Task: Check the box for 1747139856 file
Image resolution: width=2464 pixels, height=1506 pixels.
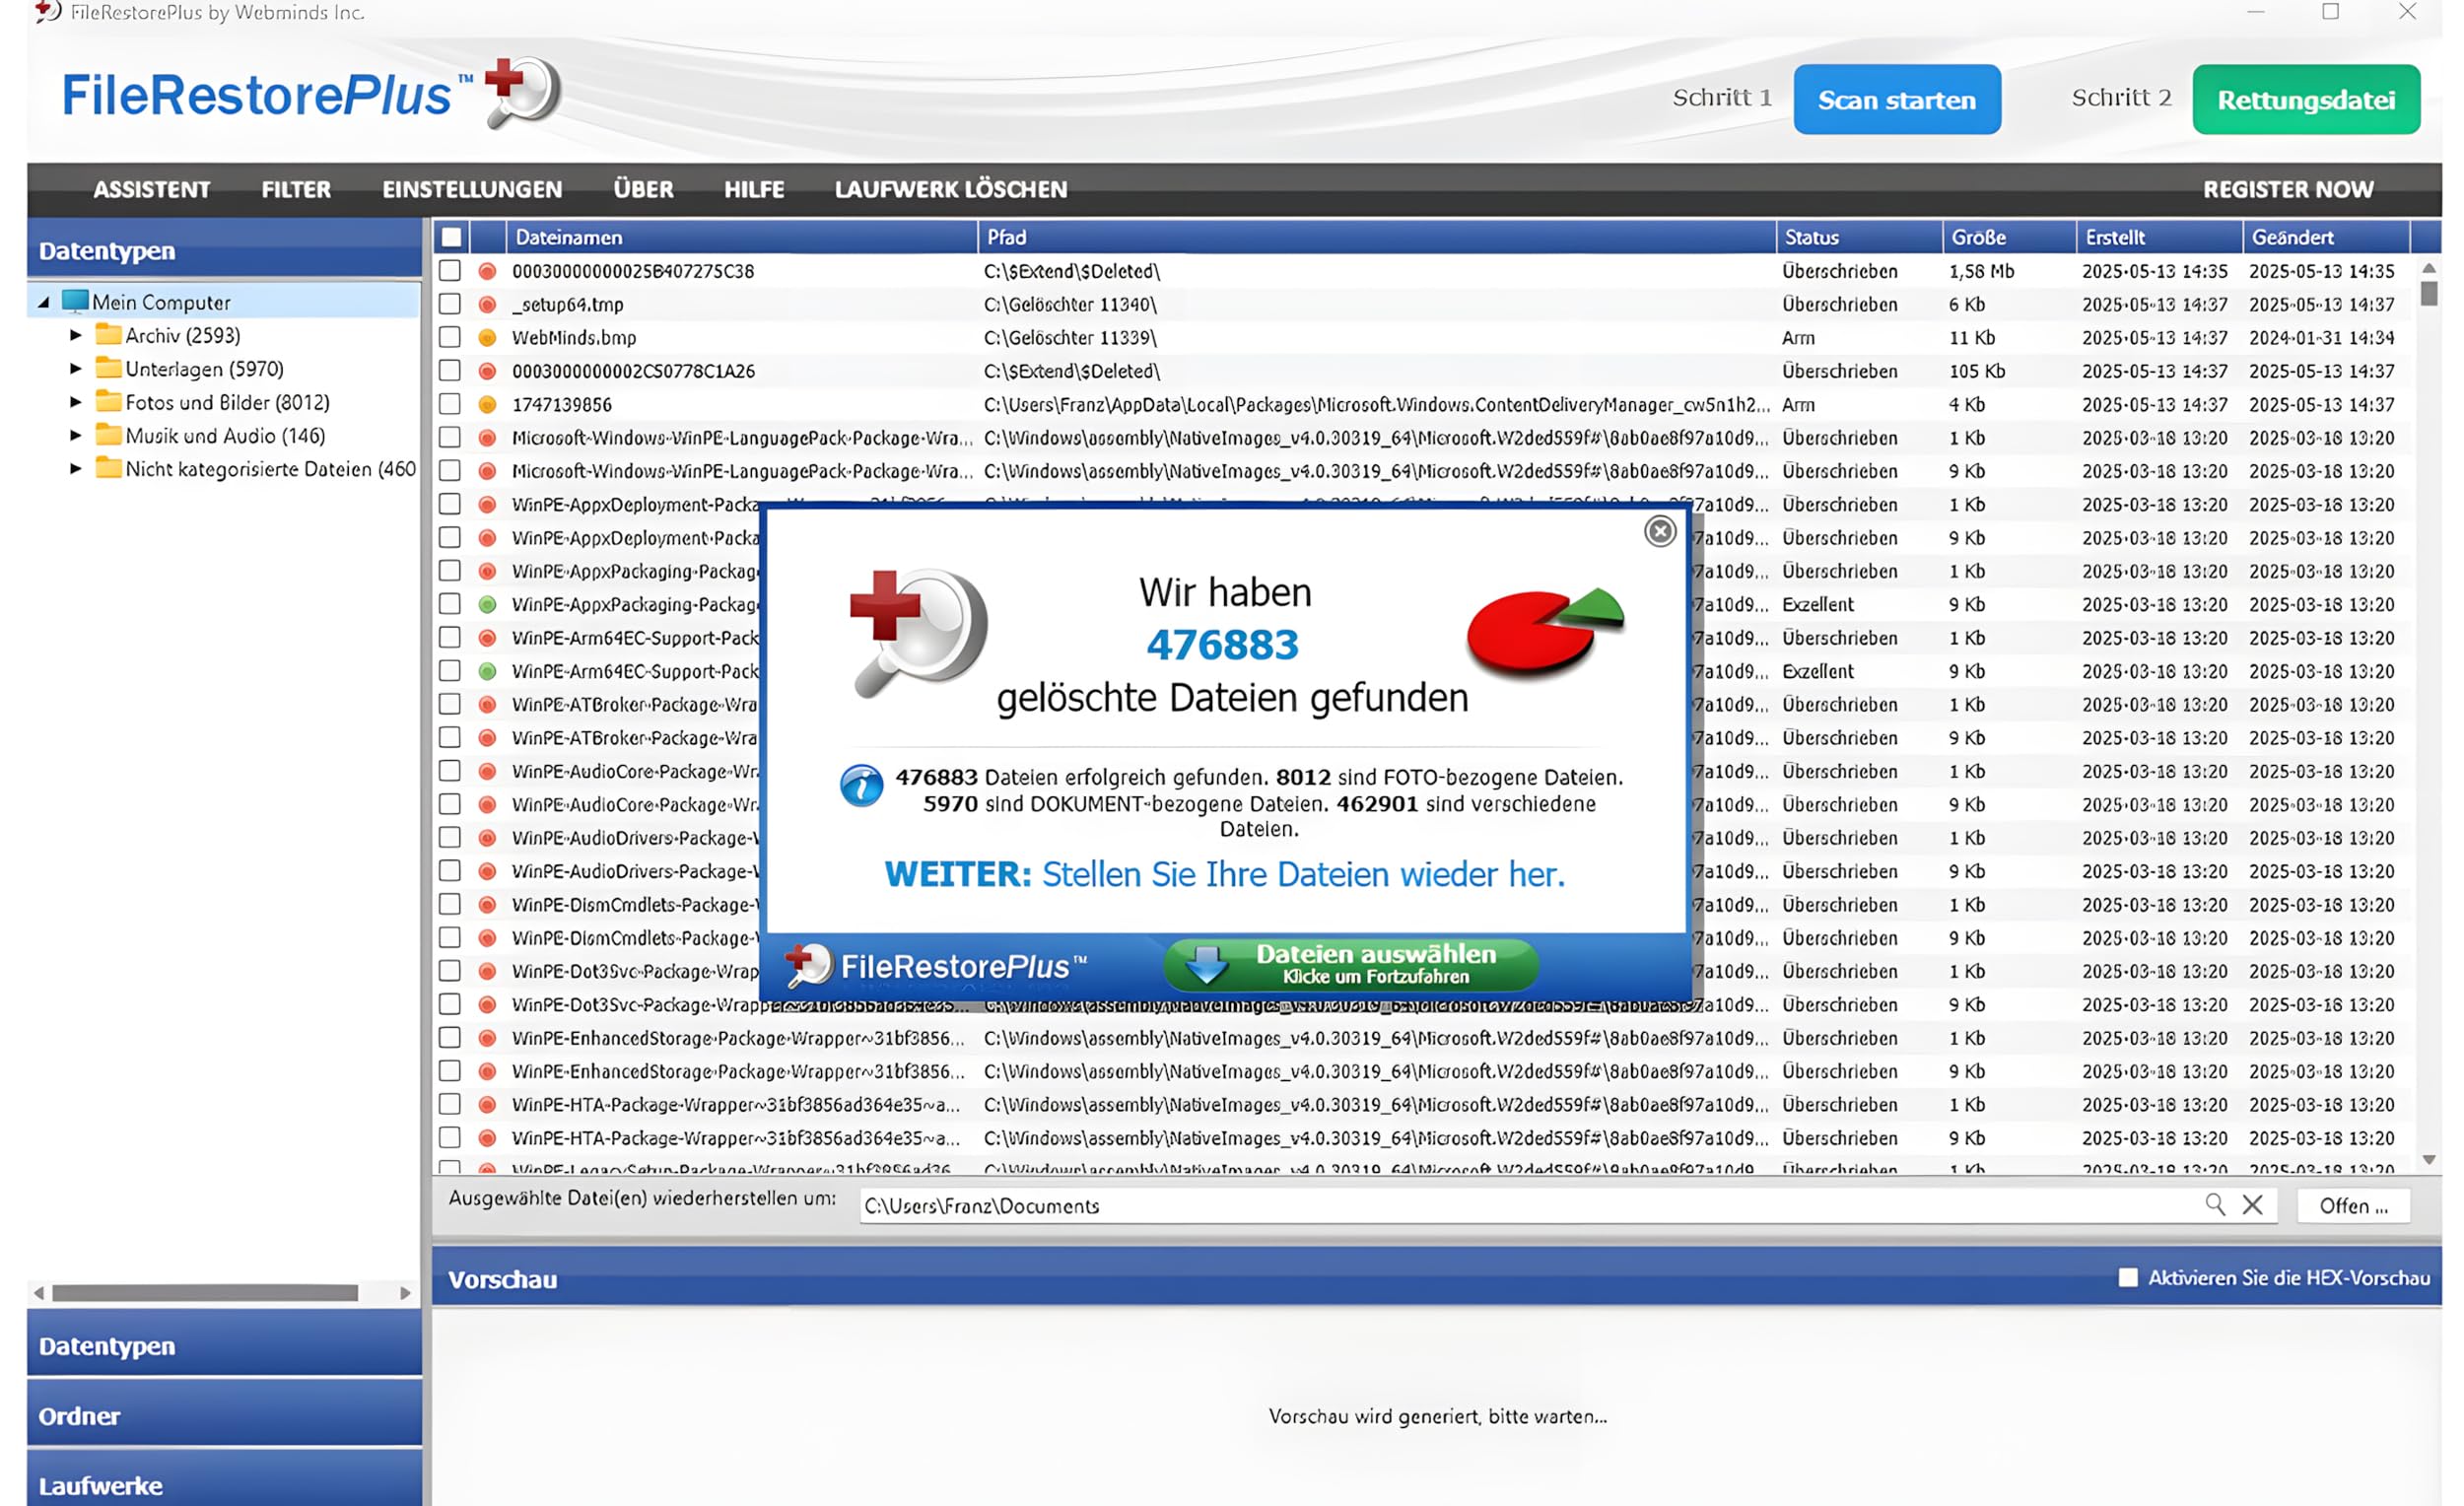Action: (x=450, y=404)
